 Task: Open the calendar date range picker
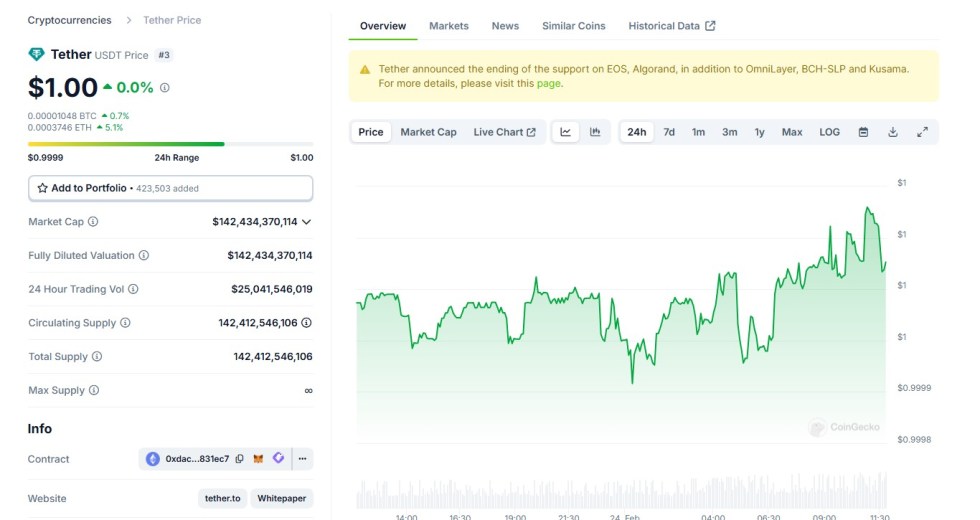tap(863, 132)
